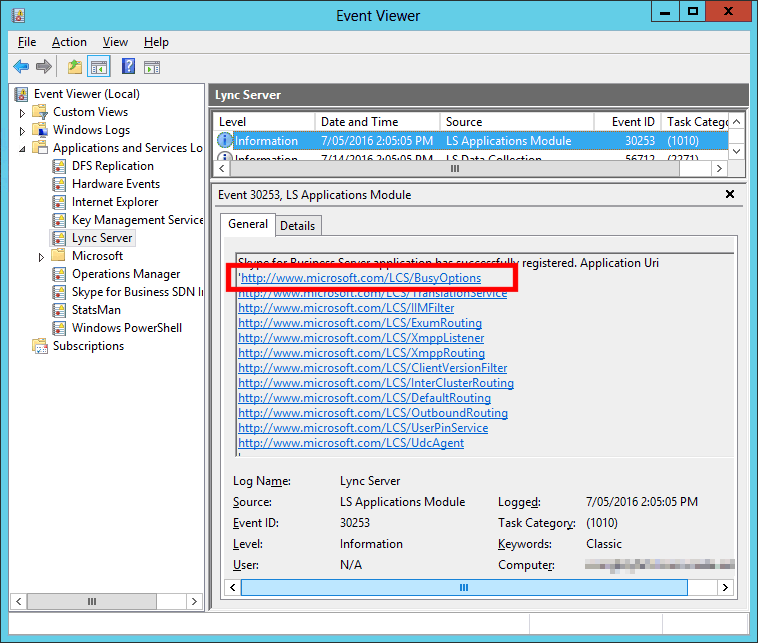Sort events by Task Category column
Screen dimensions: 758x643
click(x=696, y=122)
